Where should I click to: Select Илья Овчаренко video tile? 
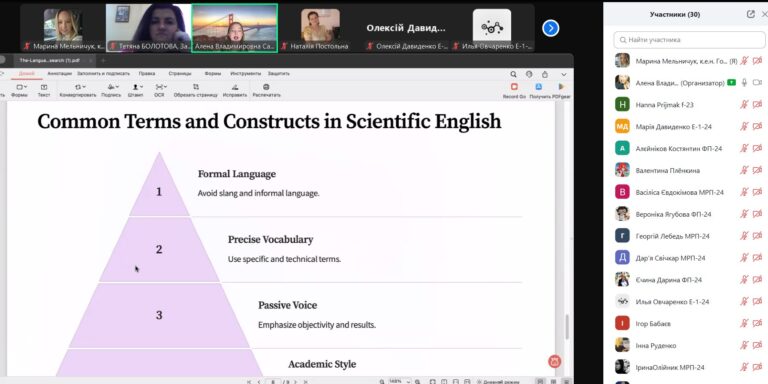[x=492, y=27]
